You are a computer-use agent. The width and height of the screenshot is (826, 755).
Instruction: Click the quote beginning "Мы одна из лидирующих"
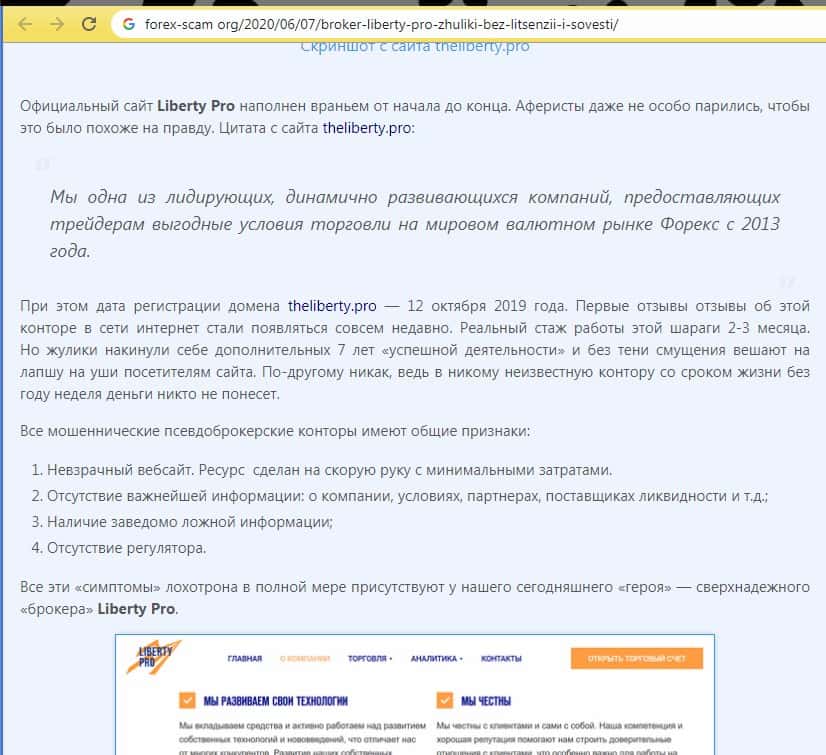415,224
